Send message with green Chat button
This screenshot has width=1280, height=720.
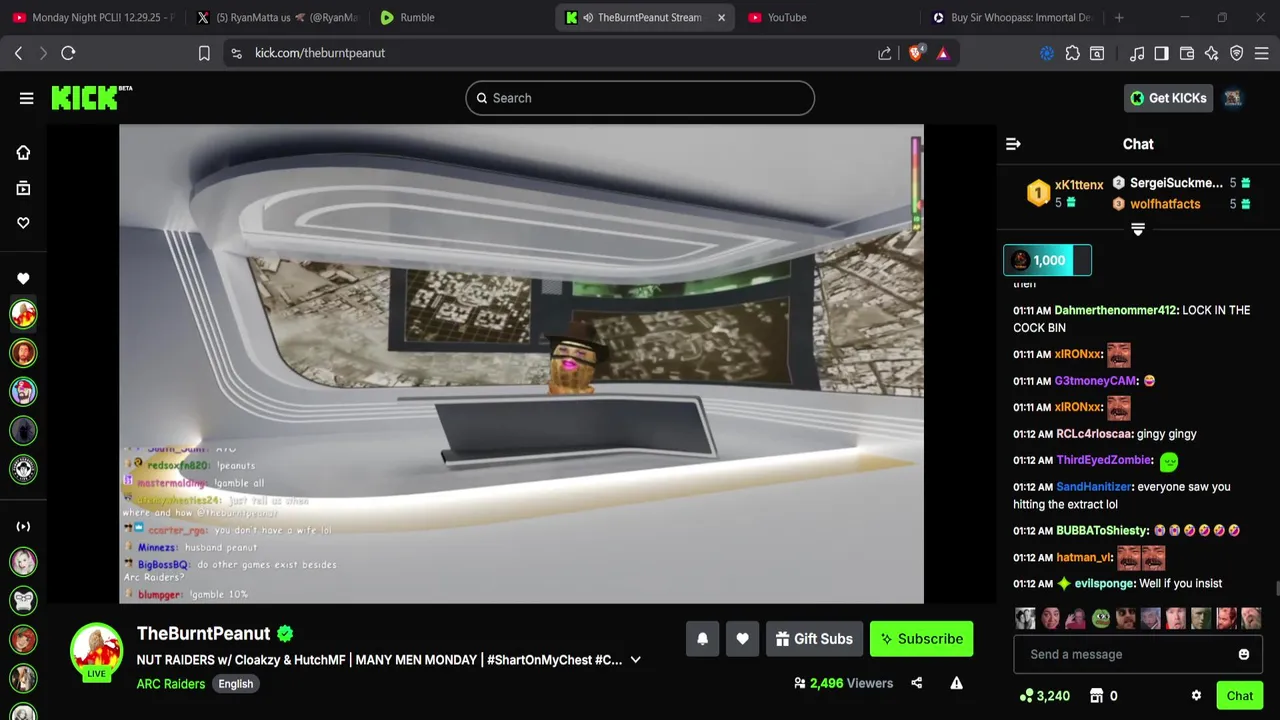pos(1240,696)
